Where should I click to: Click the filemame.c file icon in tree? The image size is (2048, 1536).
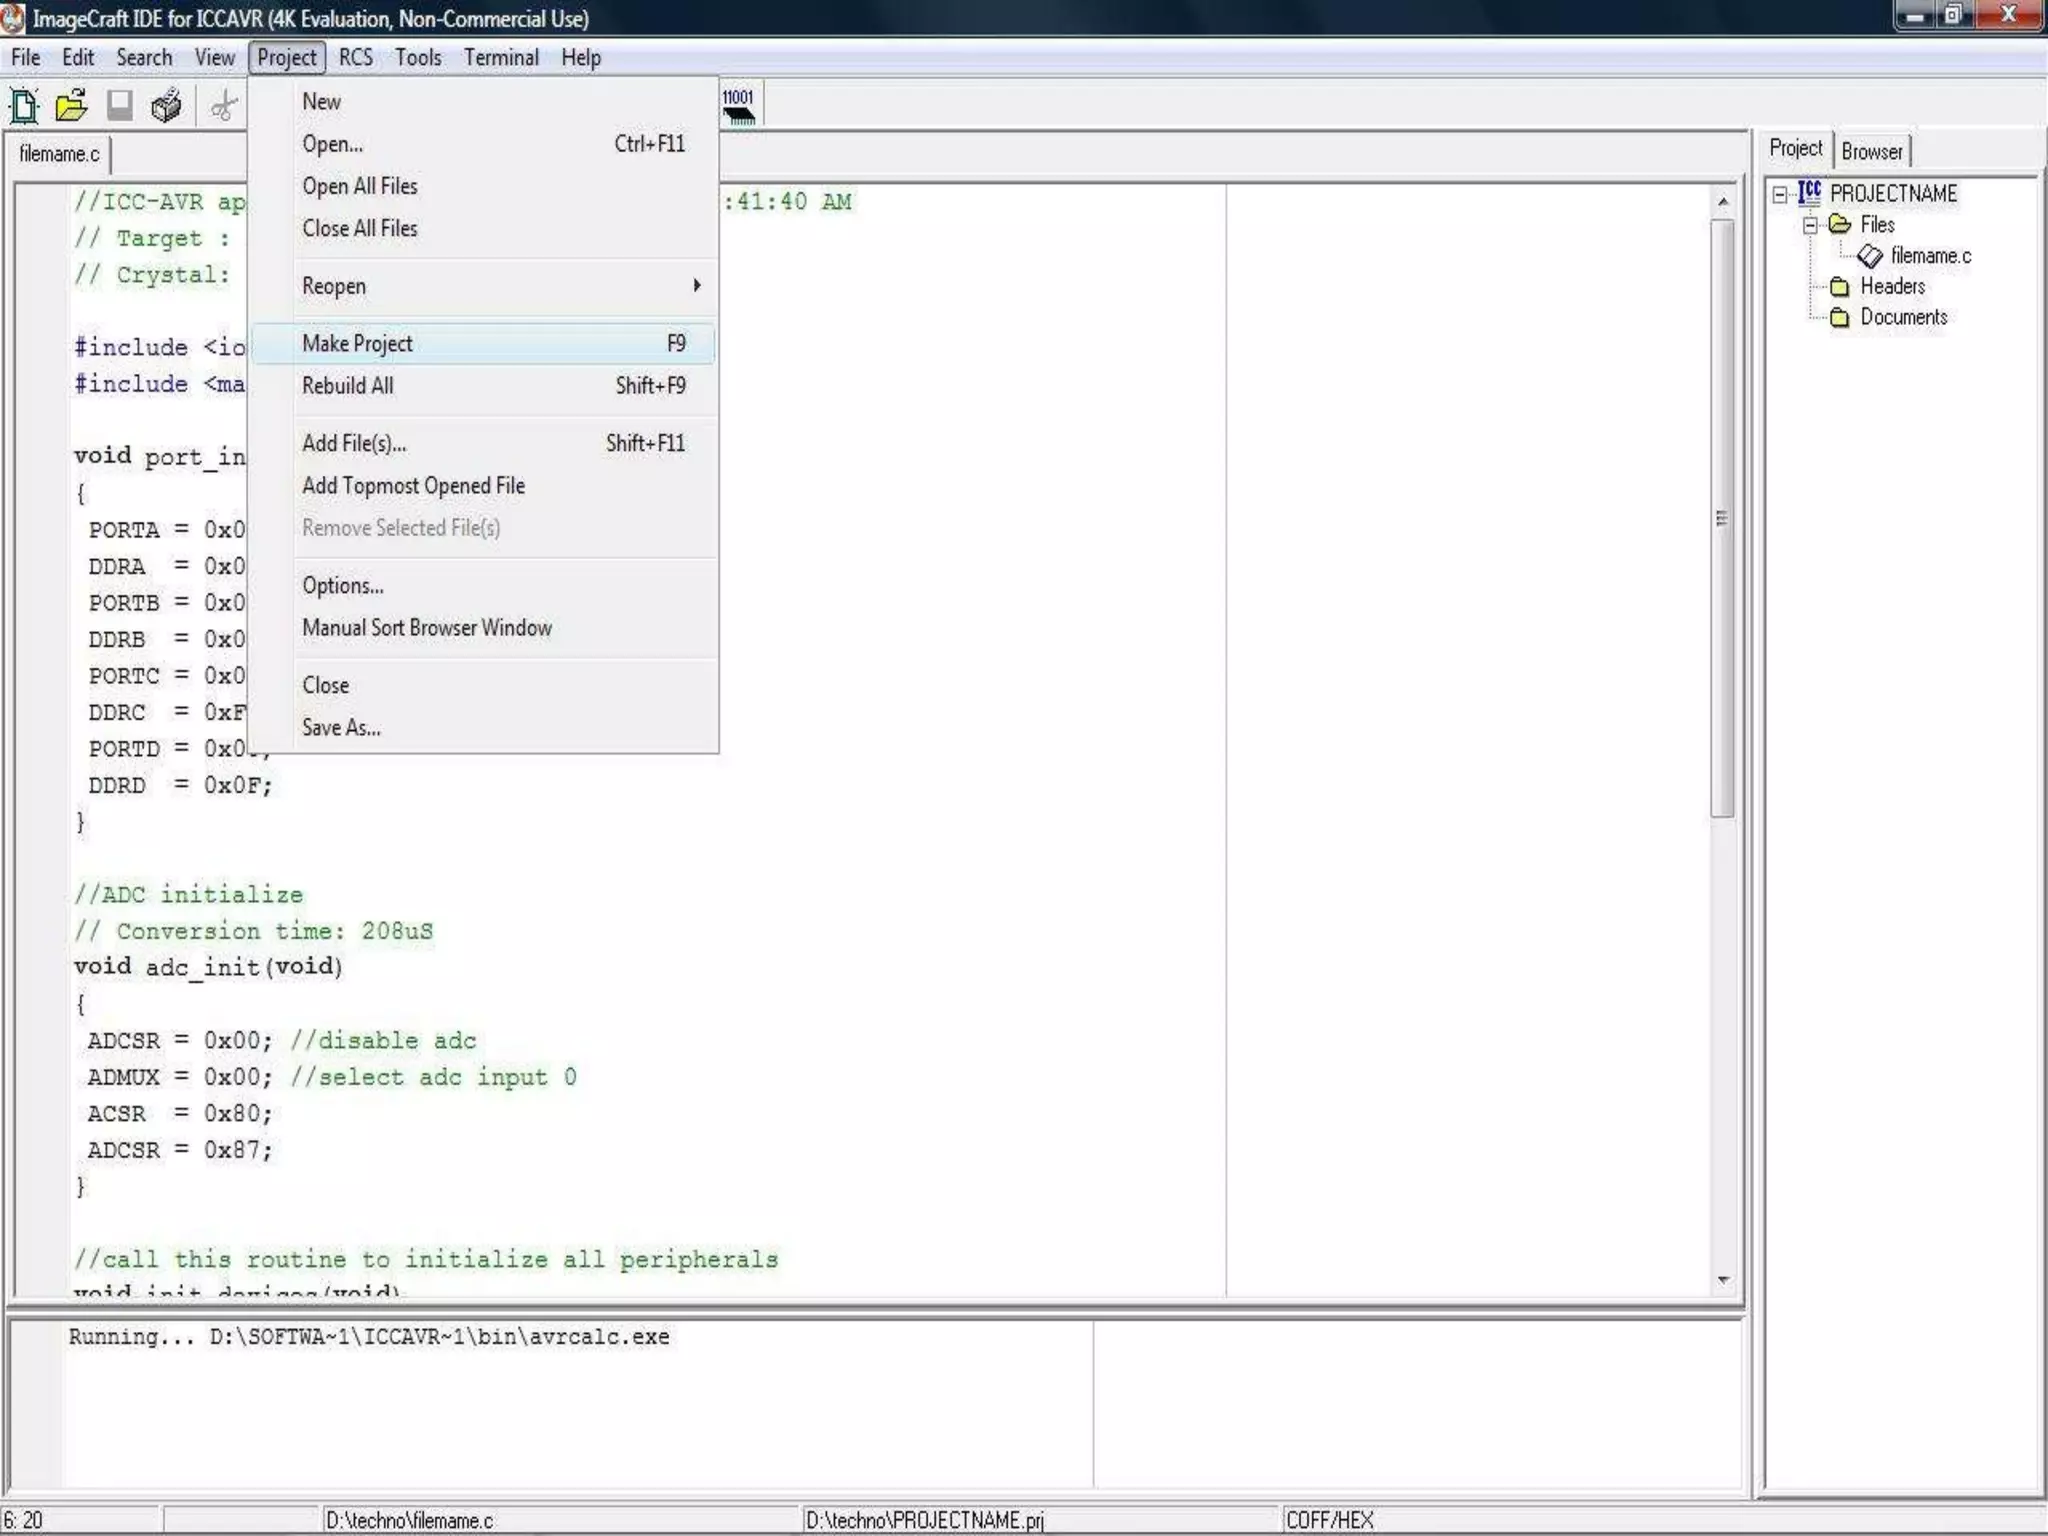tap(1869, 256)
